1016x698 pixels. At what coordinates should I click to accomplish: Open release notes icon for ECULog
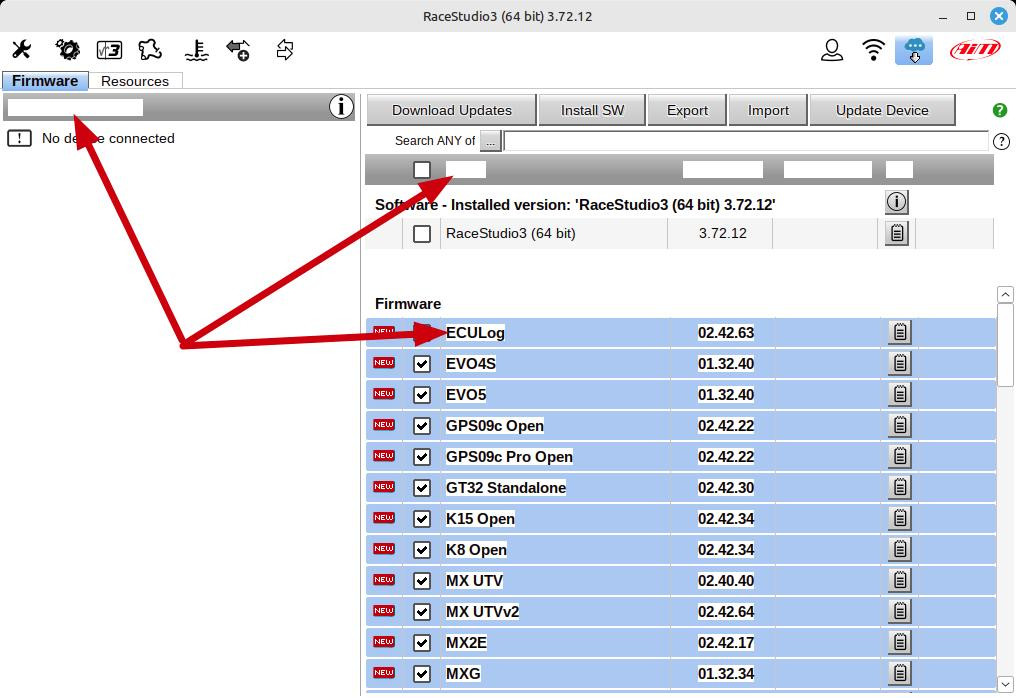click(x=900, y=332)
